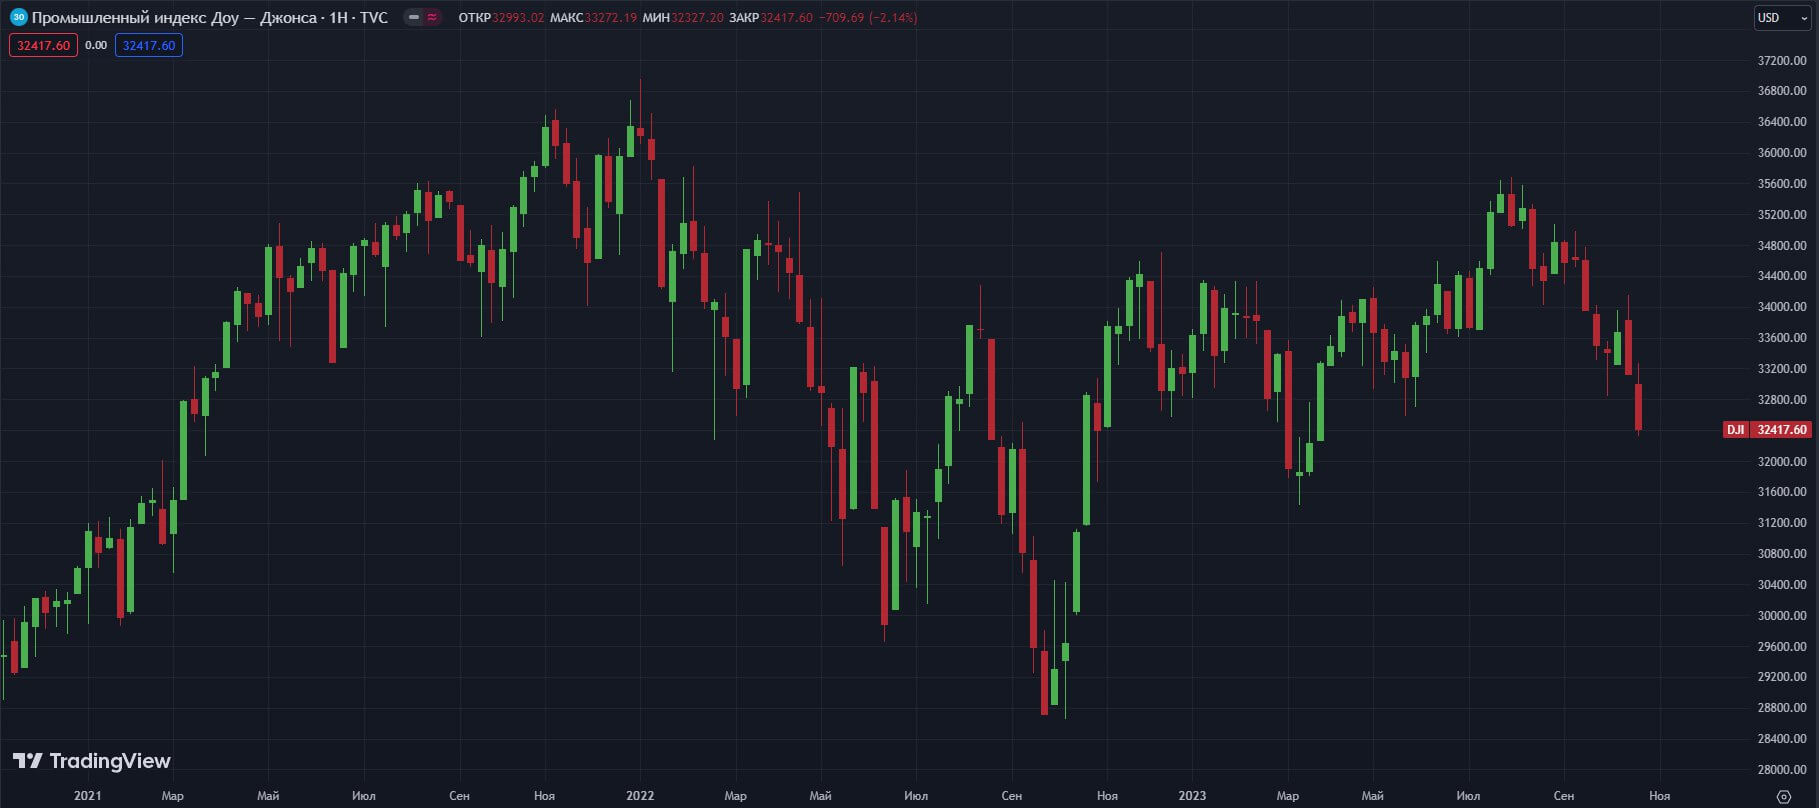This screenshot has height=808, width=1819.
Task: Click the 2023 label on the time axis
Action: tap(1192, 796)
